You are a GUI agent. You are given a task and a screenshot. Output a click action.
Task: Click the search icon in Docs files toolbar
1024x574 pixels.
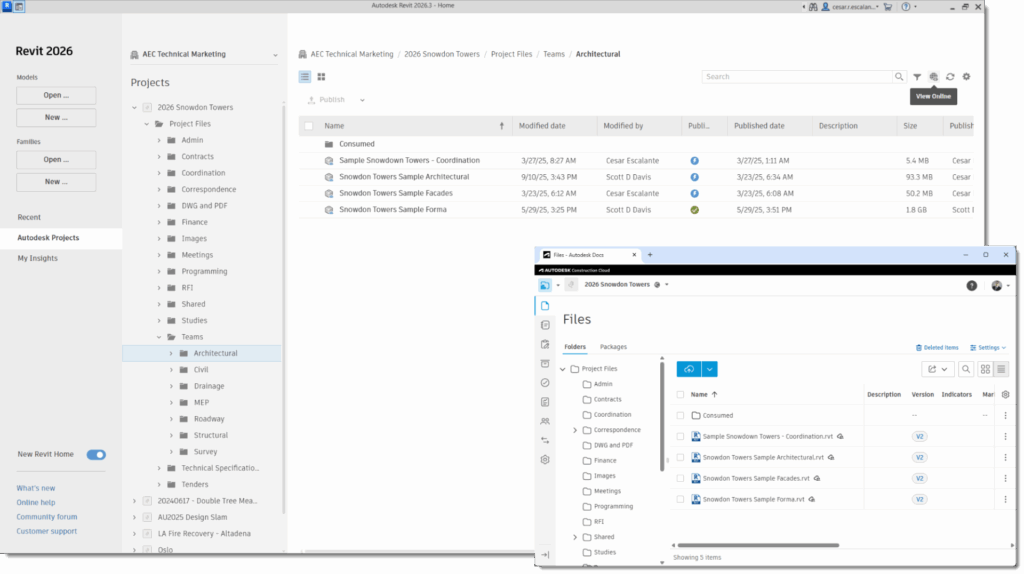point(966,370)
